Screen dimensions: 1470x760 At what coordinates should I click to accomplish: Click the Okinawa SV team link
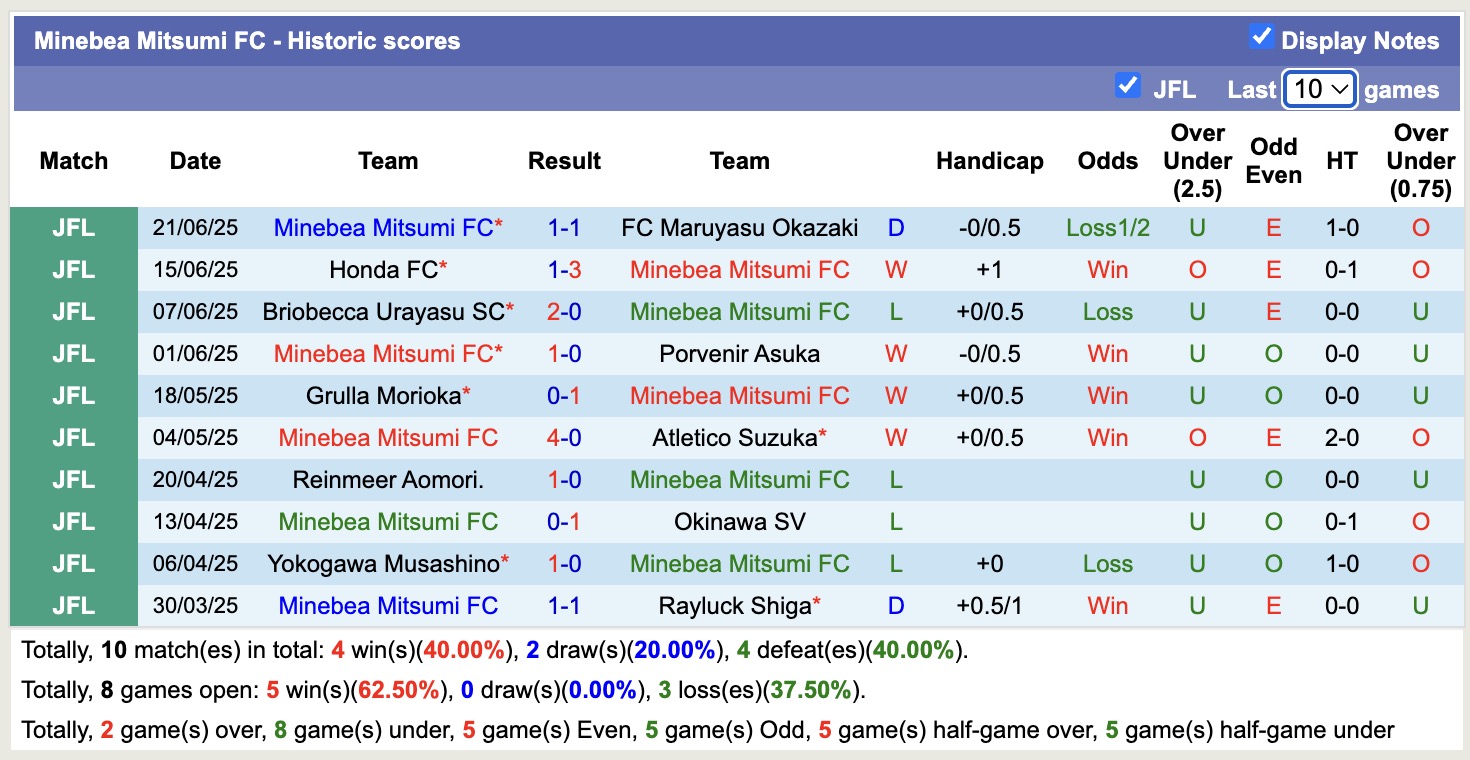tap(739, 522)
